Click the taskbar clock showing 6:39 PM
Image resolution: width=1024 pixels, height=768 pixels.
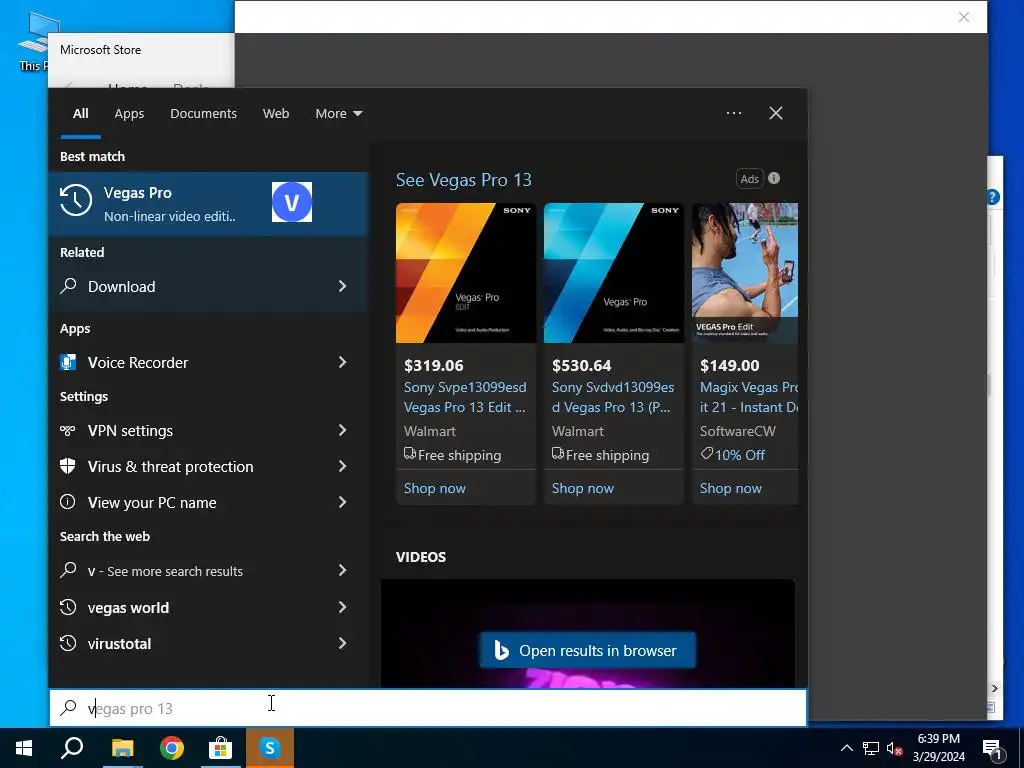tap(939, 748)
